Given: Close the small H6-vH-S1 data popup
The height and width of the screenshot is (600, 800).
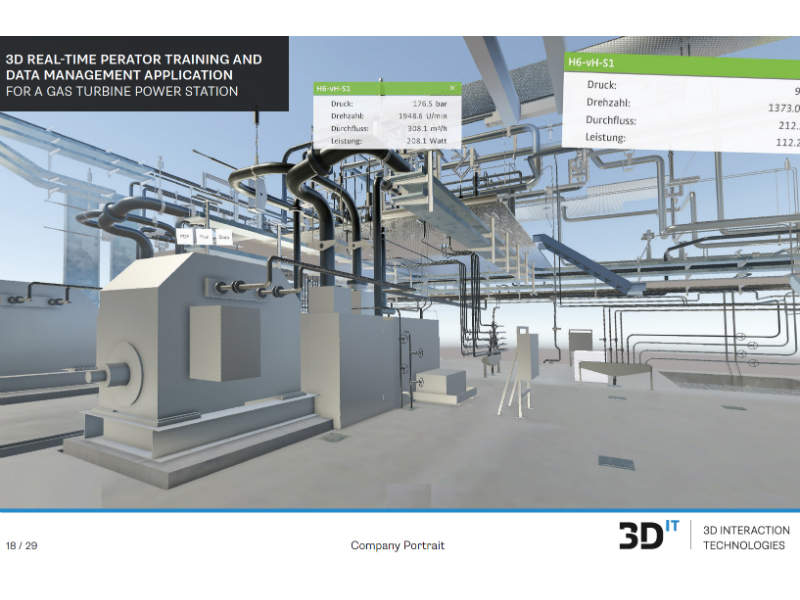Looking at the screenshot, I should (452, 88).
